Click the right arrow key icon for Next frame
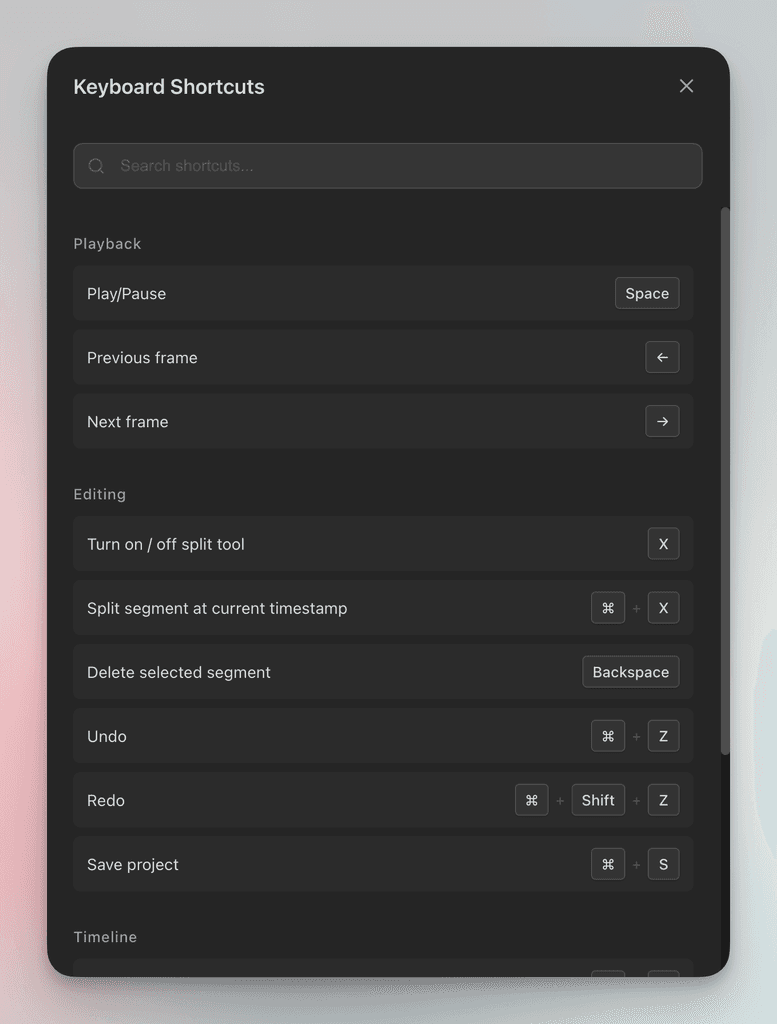 tap(662, 421)
